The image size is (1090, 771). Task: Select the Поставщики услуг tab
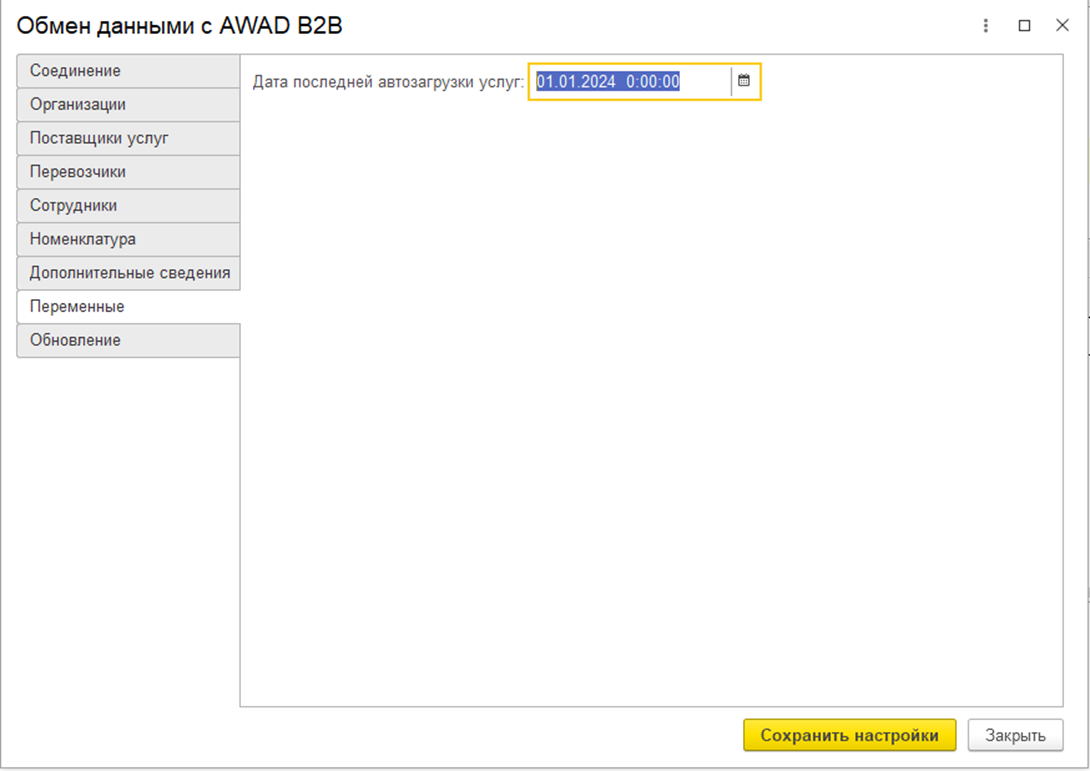tap(129, 138)
